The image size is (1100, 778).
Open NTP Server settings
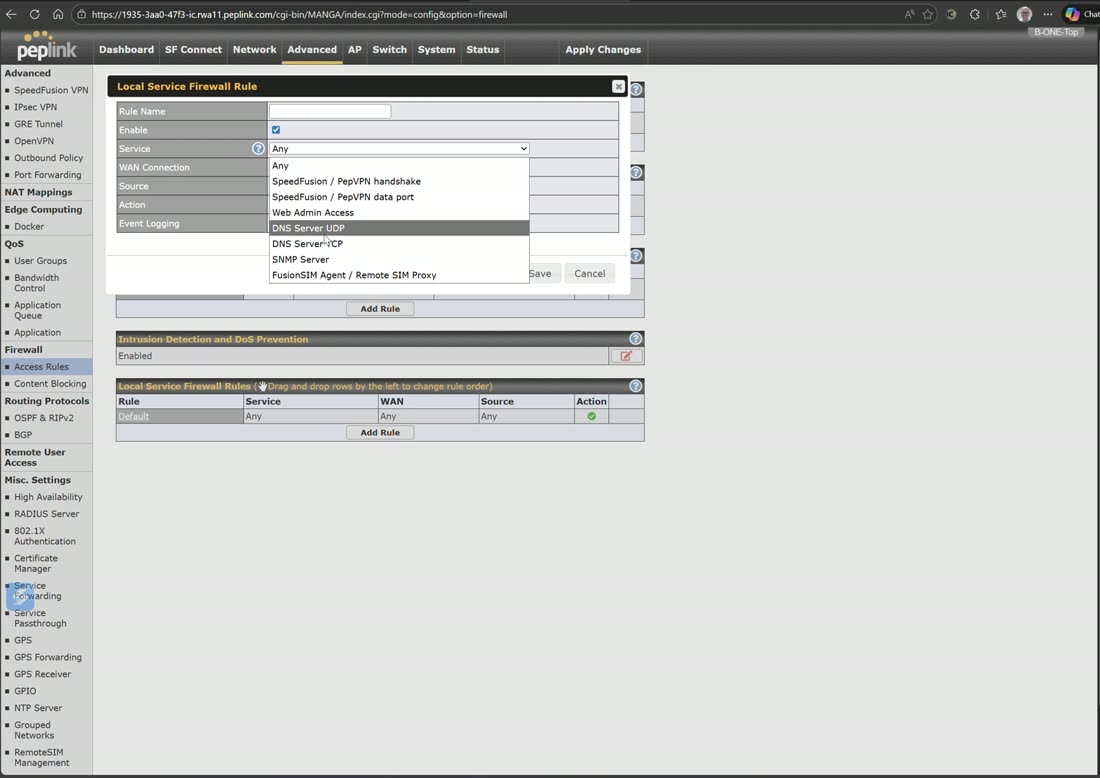point(38,709)
